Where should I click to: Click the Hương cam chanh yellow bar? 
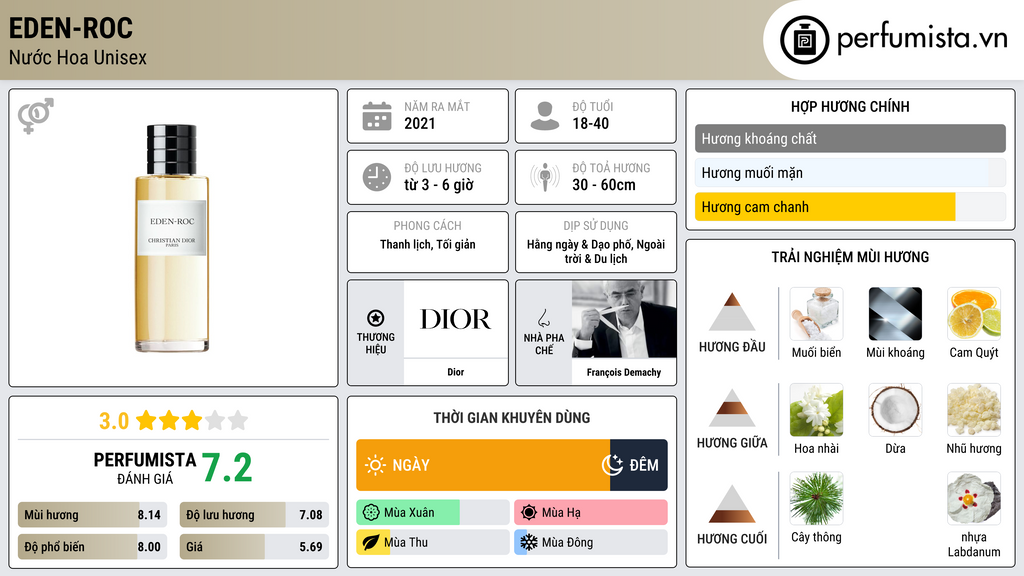[825, 207]
